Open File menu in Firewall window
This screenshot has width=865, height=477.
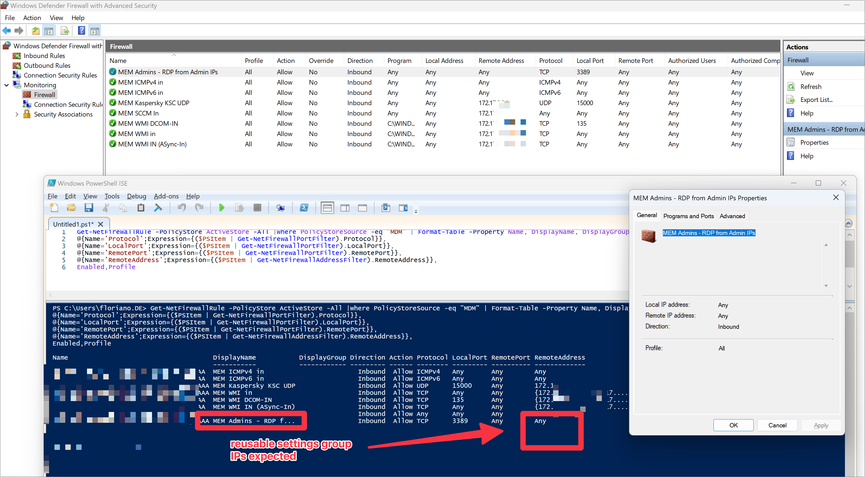[10, 18]
